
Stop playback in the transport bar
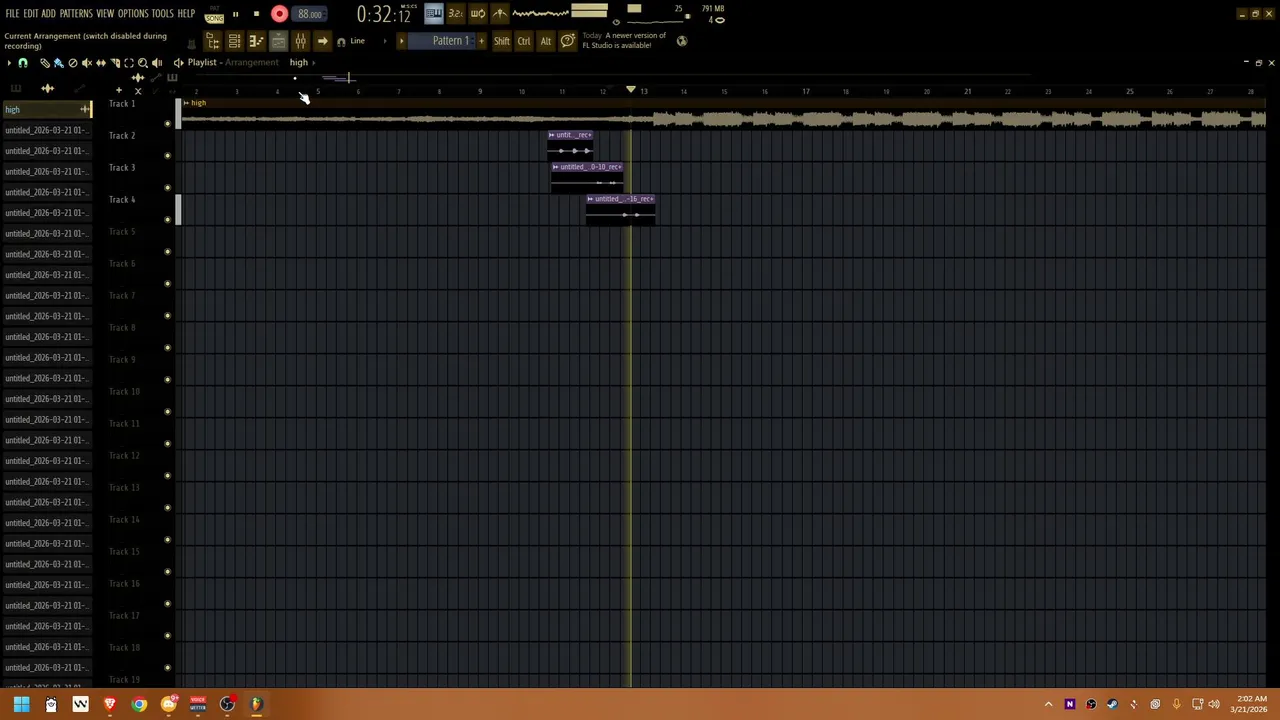tap(256, 14)
